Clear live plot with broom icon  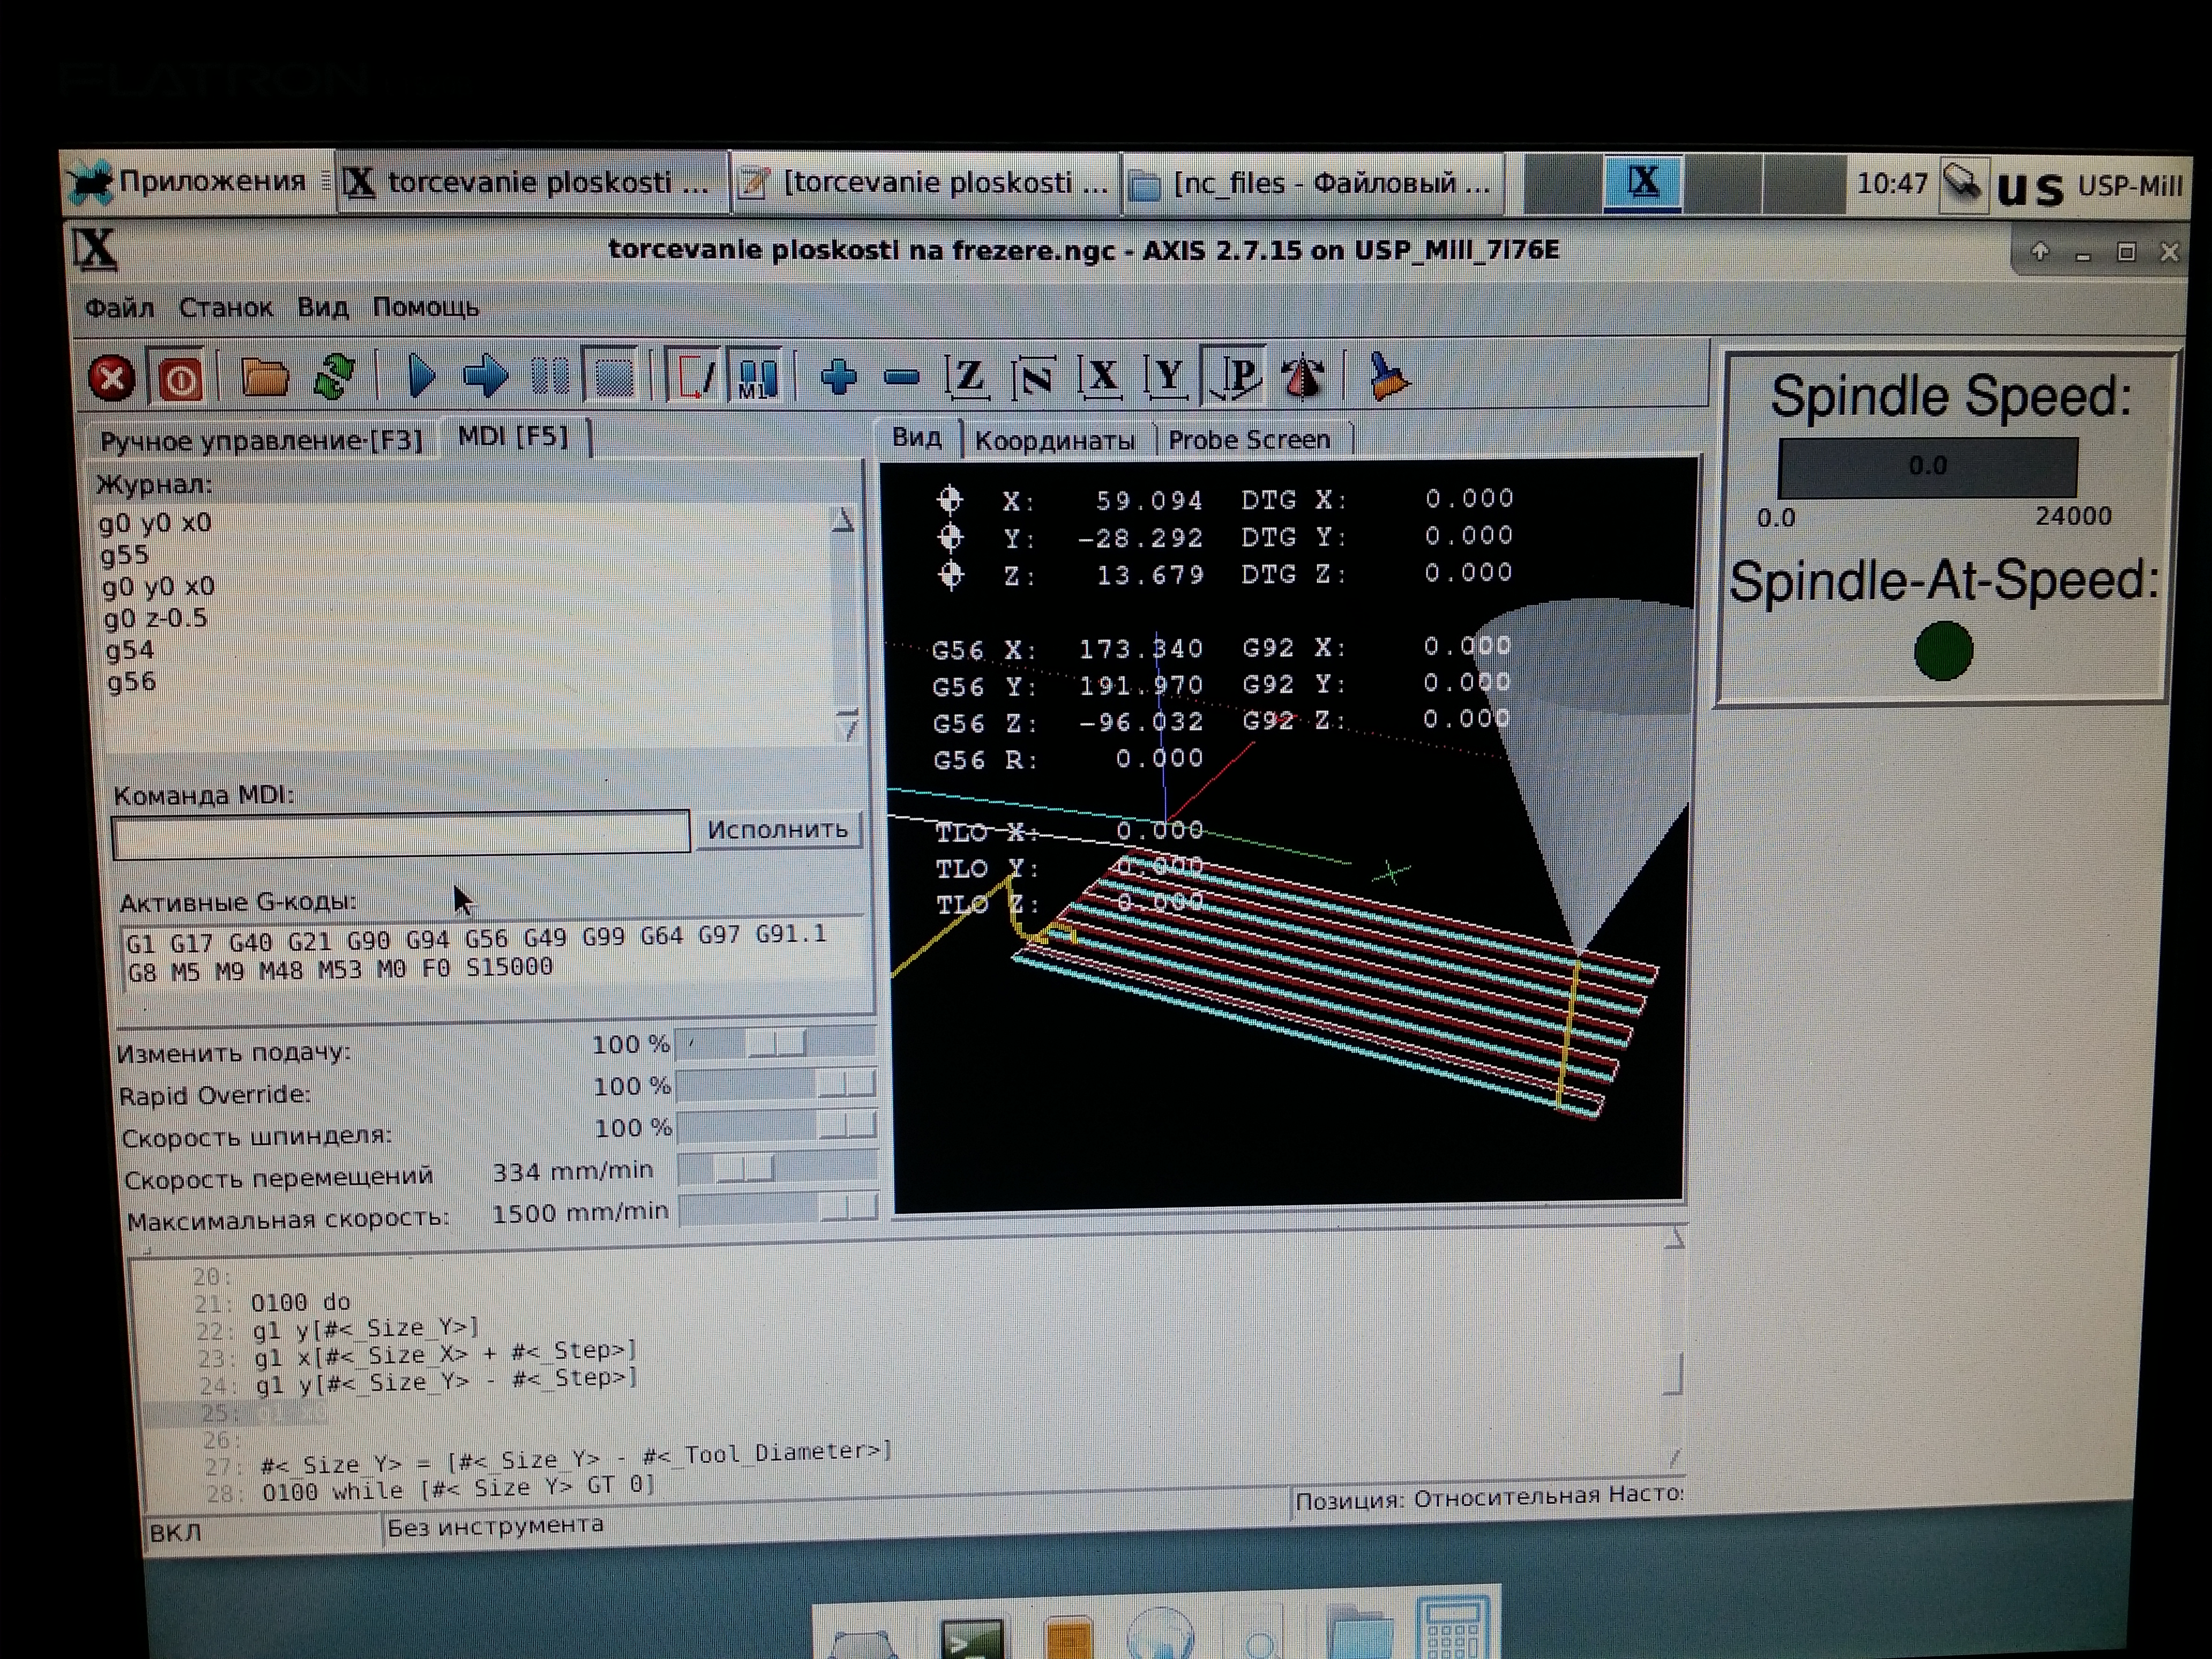coord(1388,377)
